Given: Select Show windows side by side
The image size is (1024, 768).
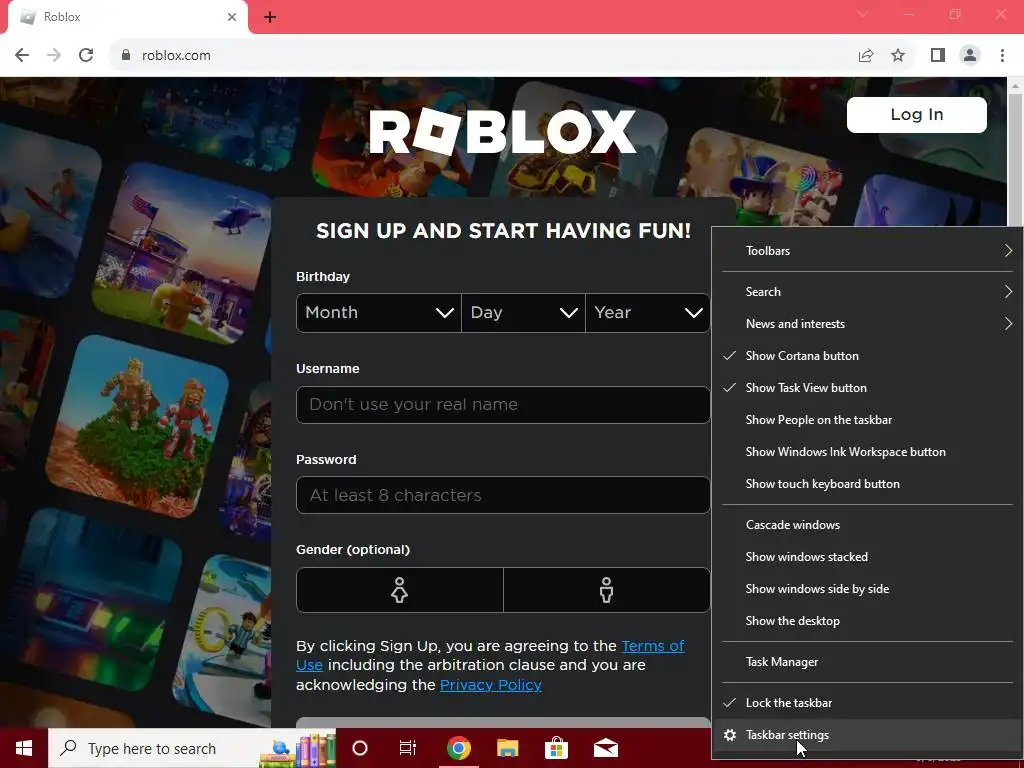Looking at the screenshot, I should (x=867, y=589).
